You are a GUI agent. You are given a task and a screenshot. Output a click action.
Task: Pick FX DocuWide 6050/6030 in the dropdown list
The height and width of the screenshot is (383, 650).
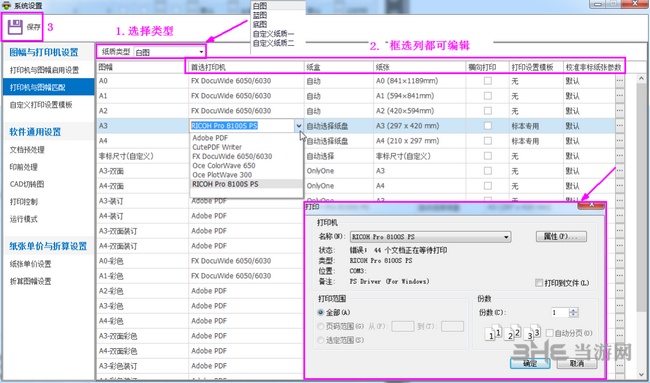(232, 156)
